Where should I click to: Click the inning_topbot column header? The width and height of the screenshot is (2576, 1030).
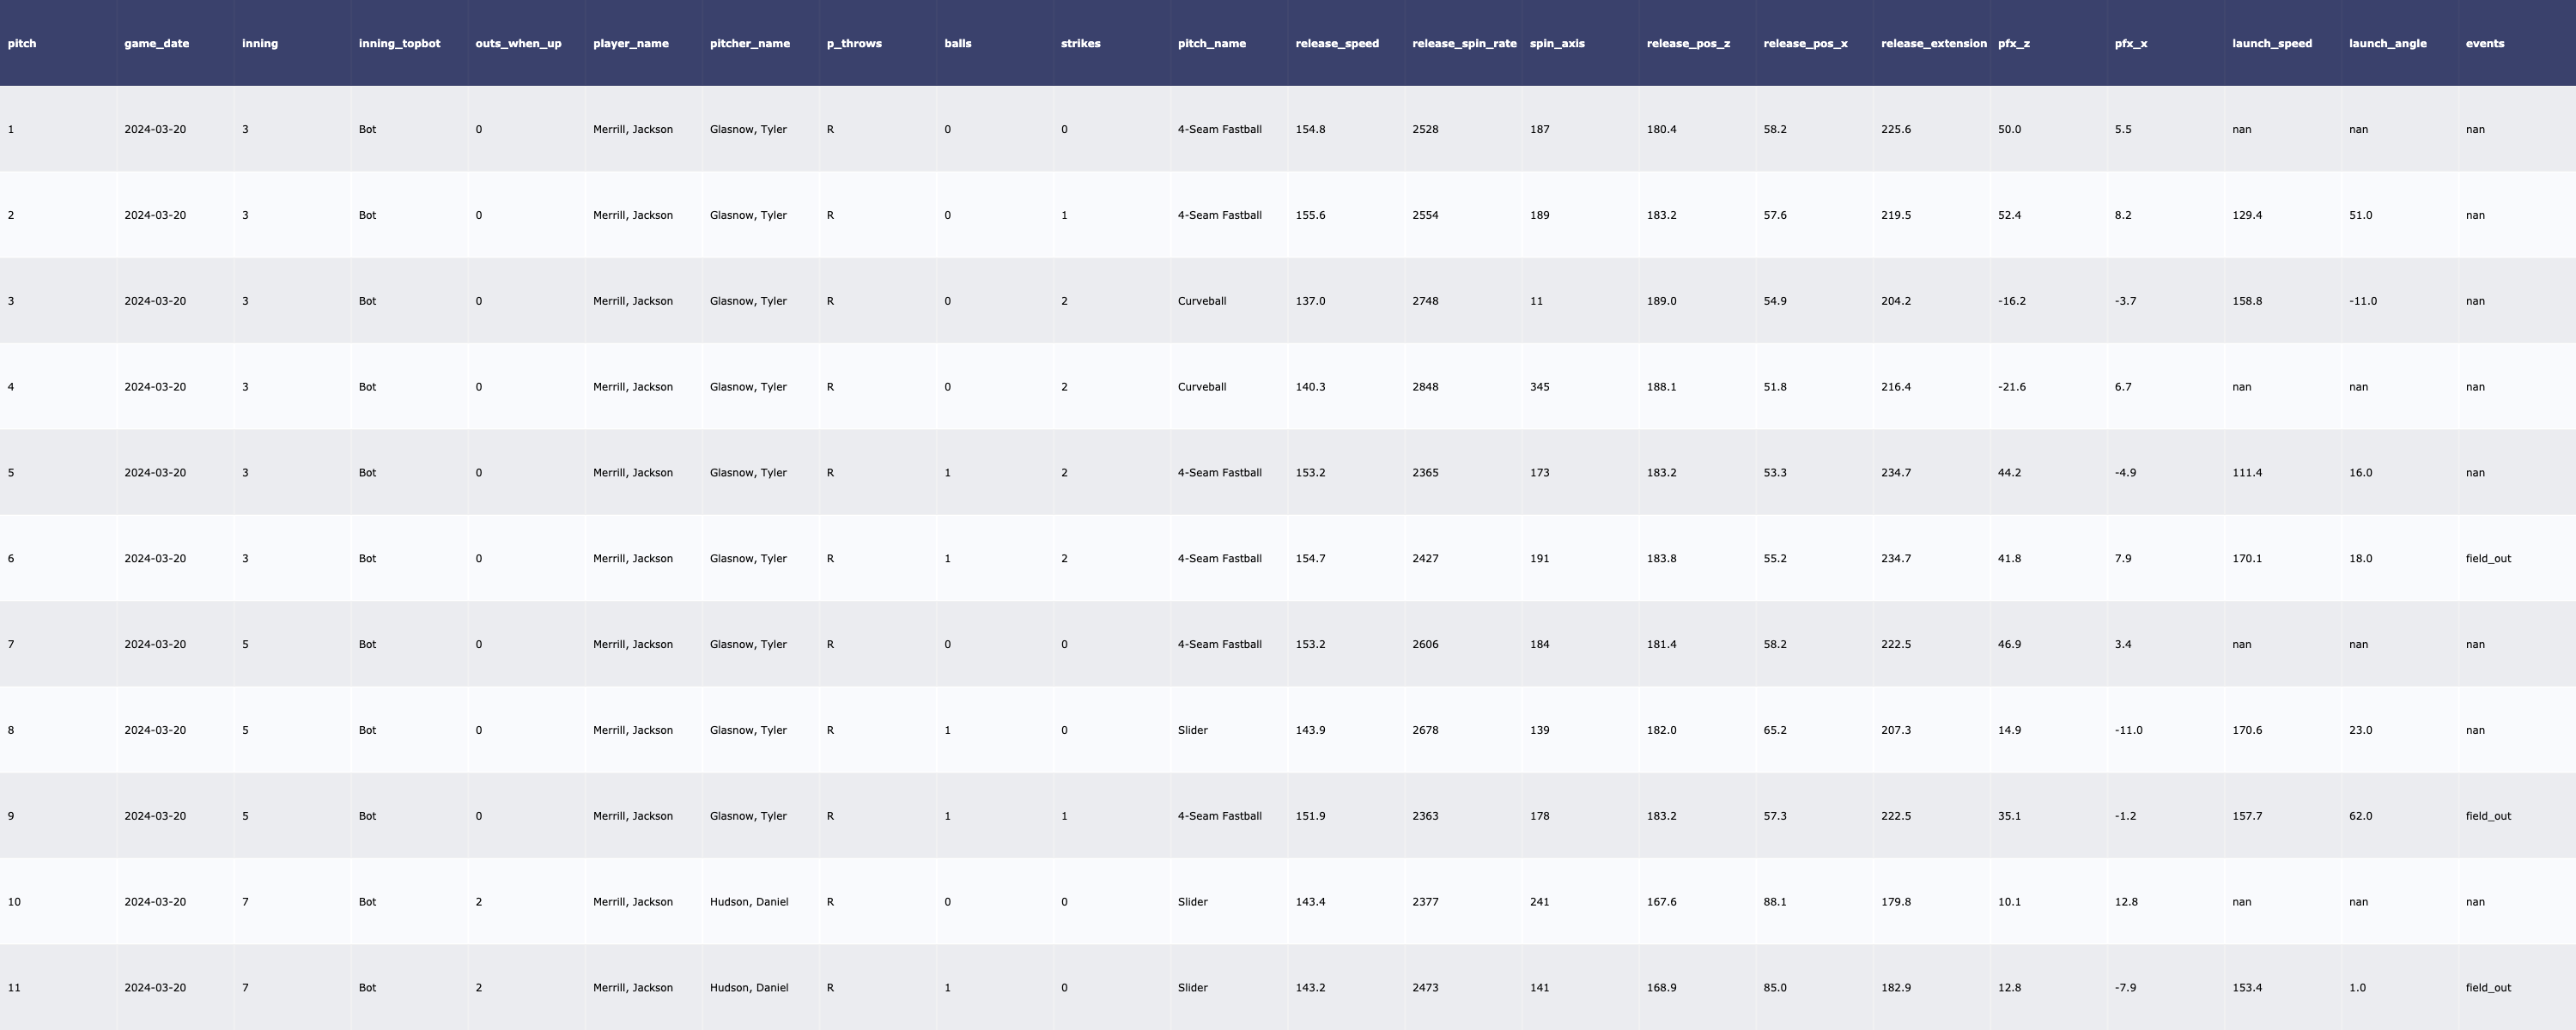(x=399, y=43)
